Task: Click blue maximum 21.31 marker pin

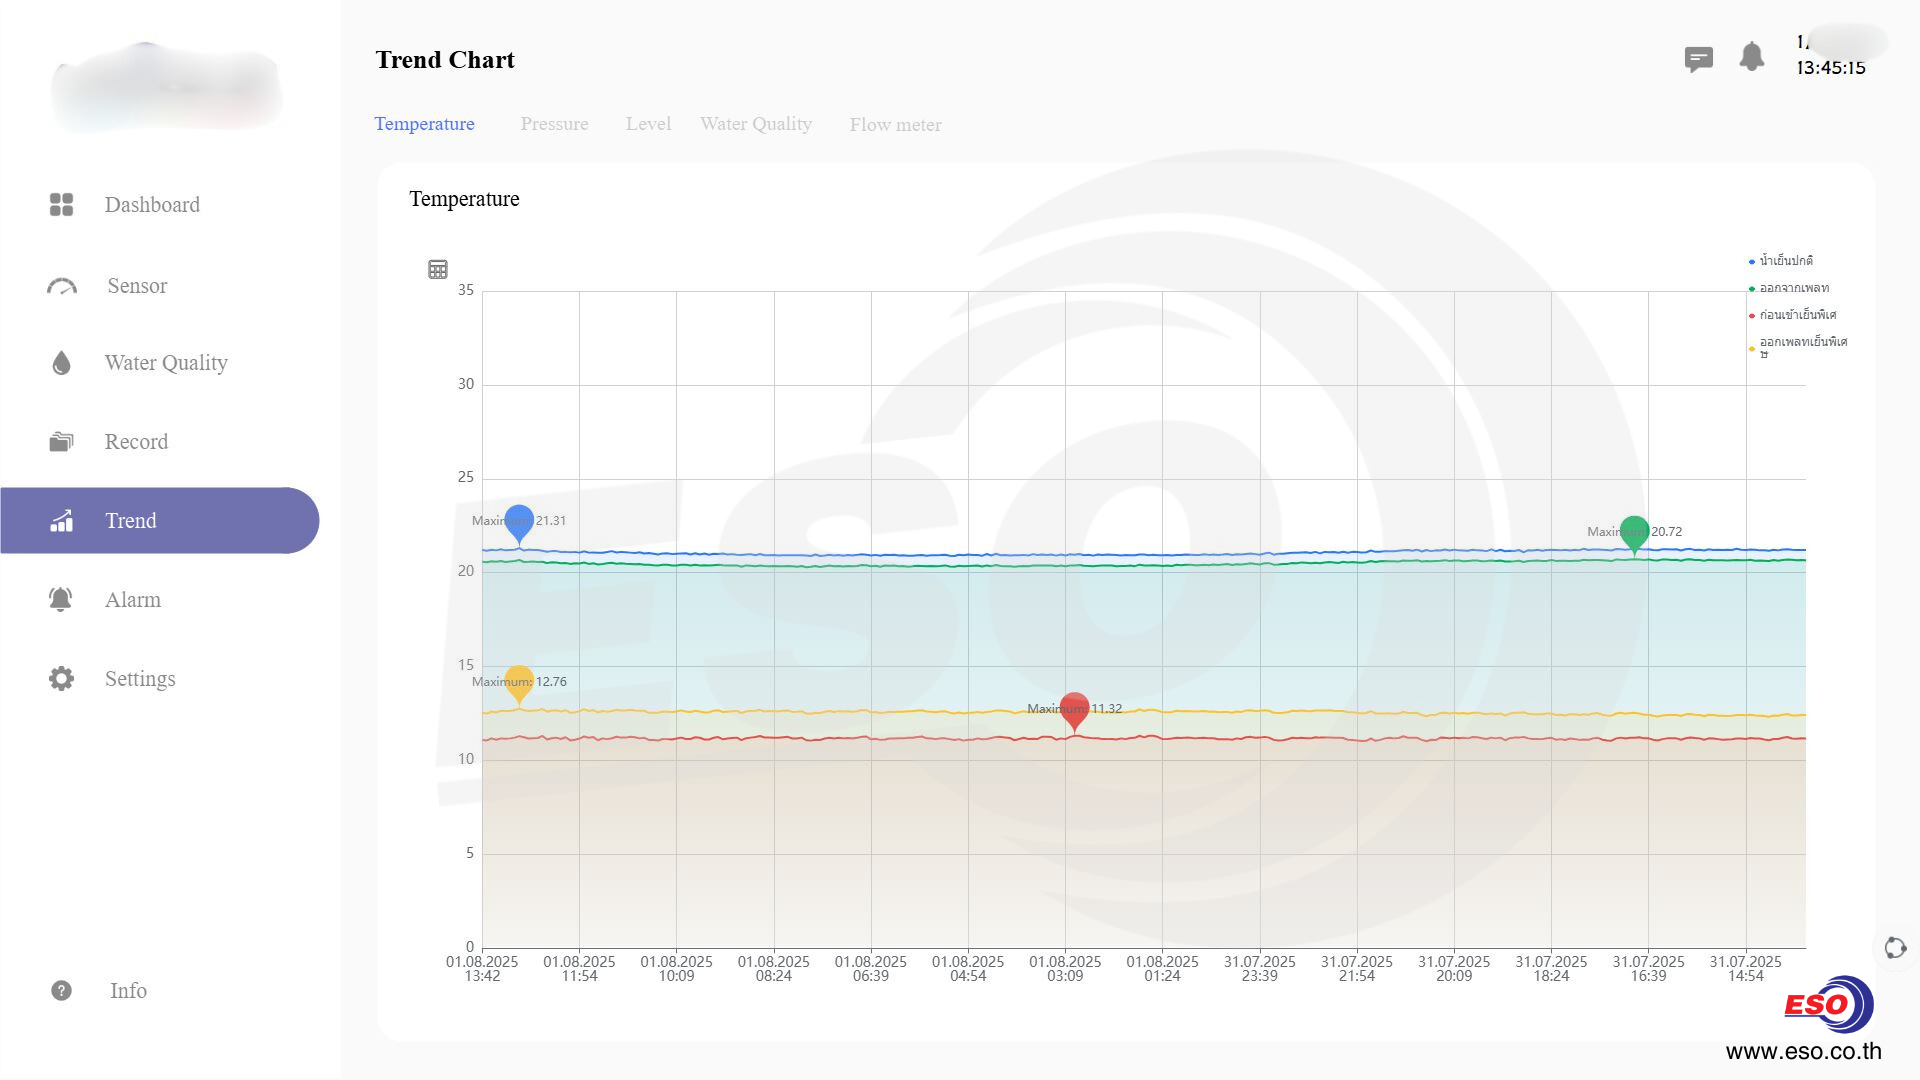Action: click(519, 521)
